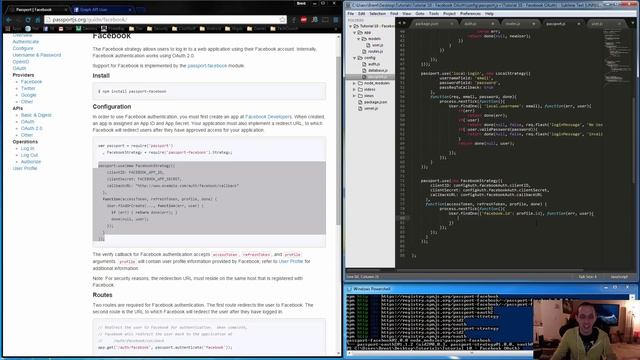Click the browser forward arrow
640x360 pixels.
coord(18,20)
